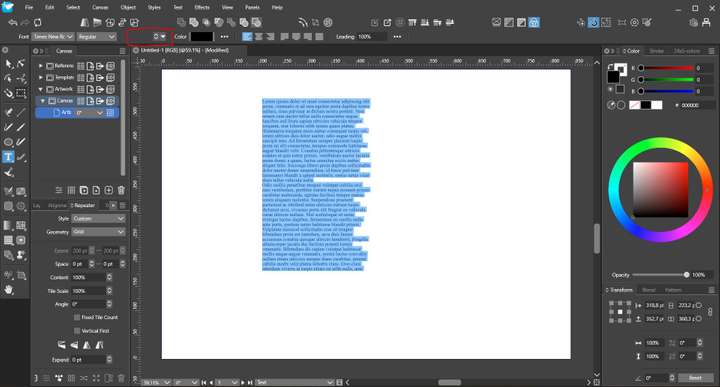This screenshot has width=720, height=387.
Task: Click the Undo arrow icon
Action: (13, 22)
